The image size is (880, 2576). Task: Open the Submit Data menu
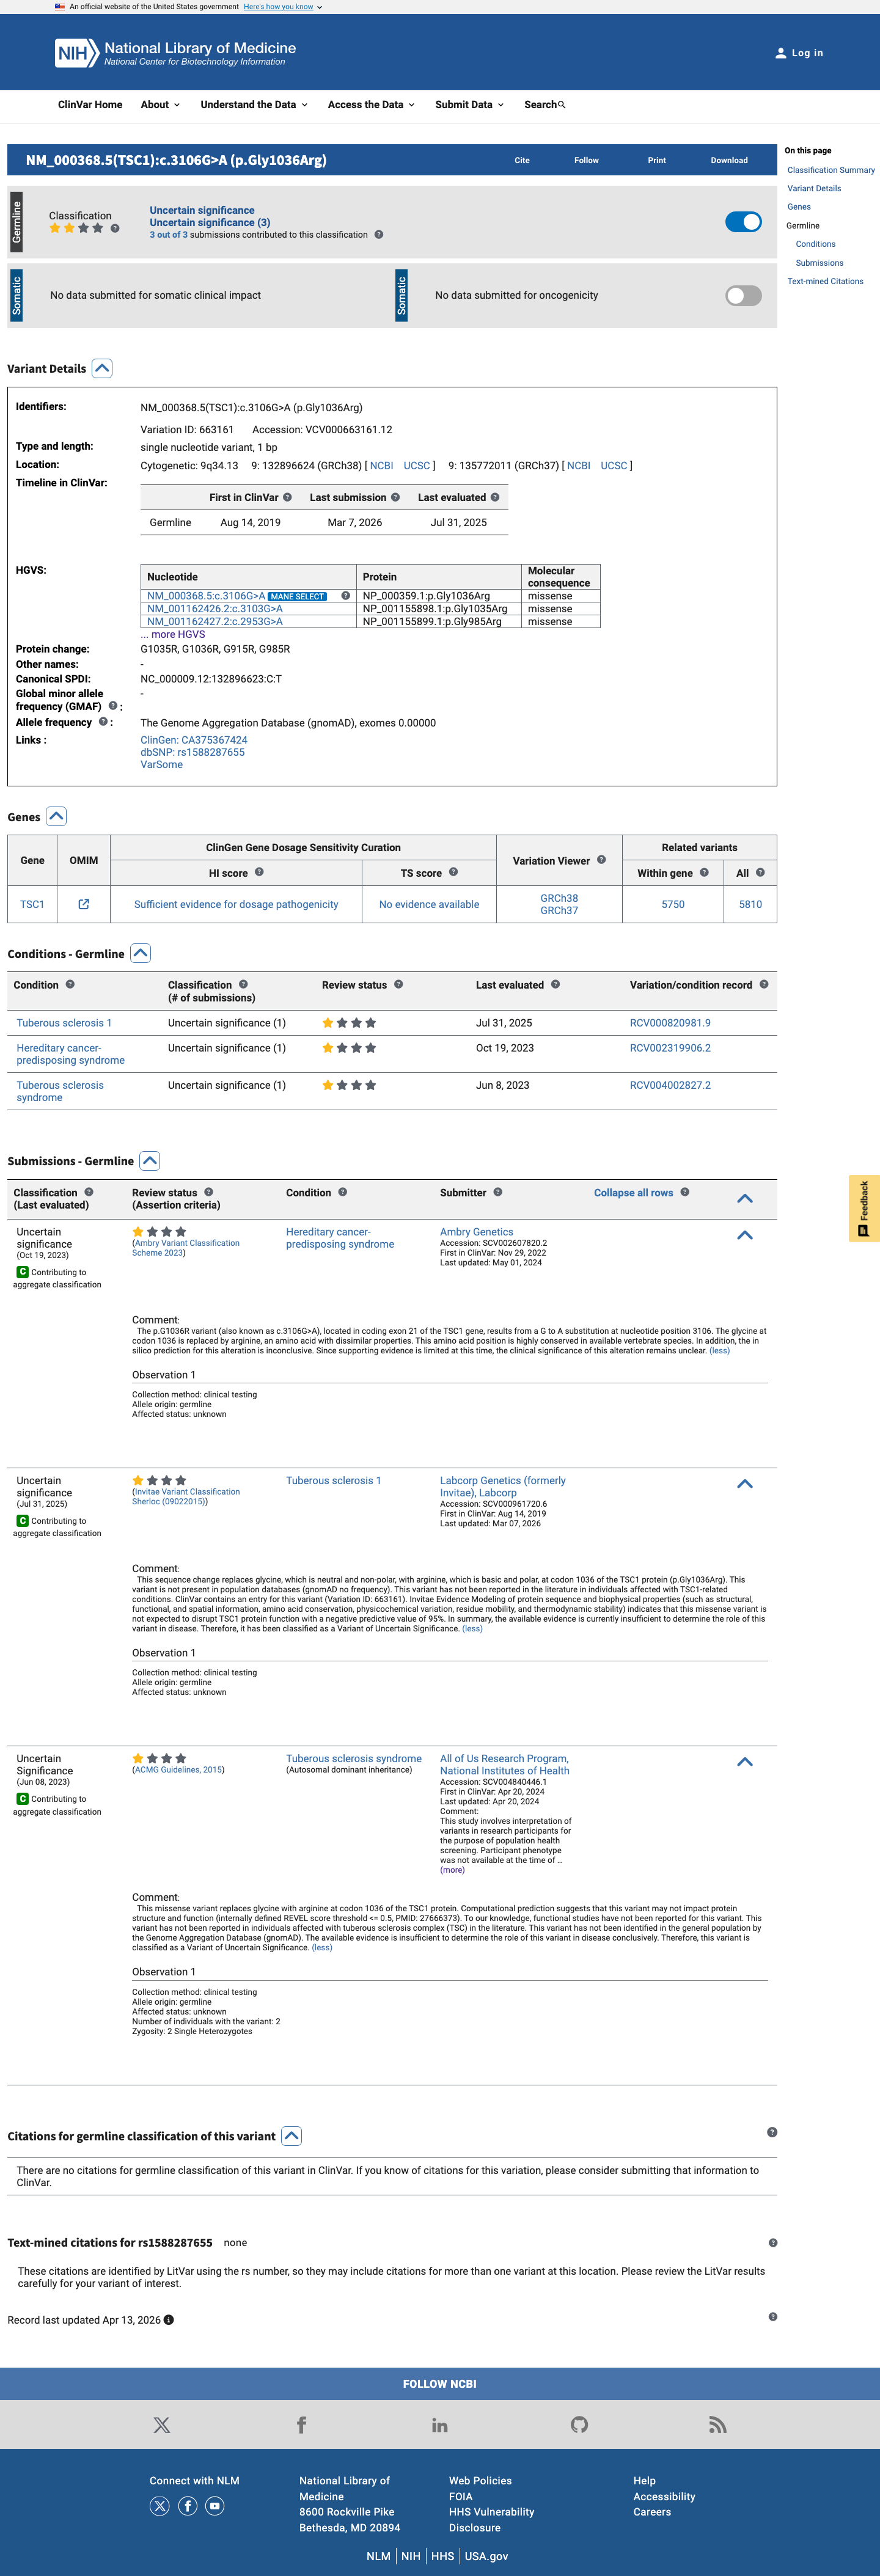pos(470,105)
